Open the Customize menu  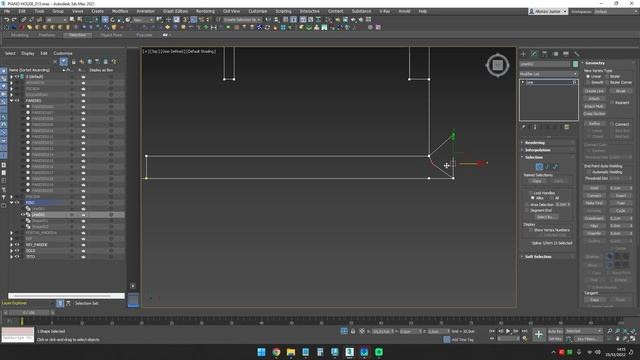click(x=258, y=11)
